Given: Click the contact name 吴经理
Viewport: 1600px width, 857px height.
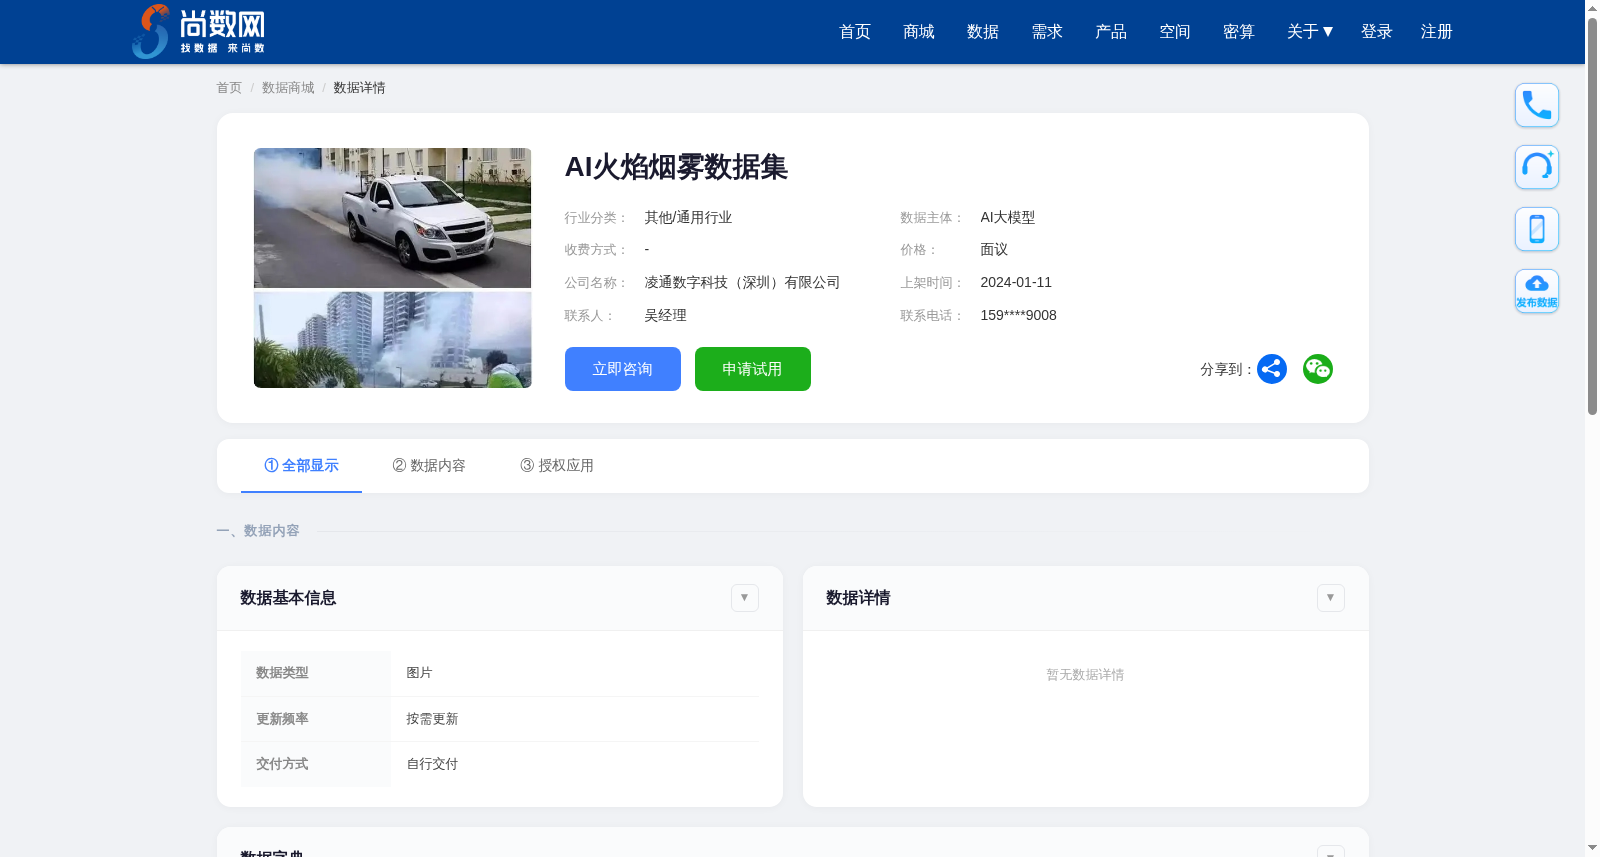Looking at the screenshot, I should (665, 316).
